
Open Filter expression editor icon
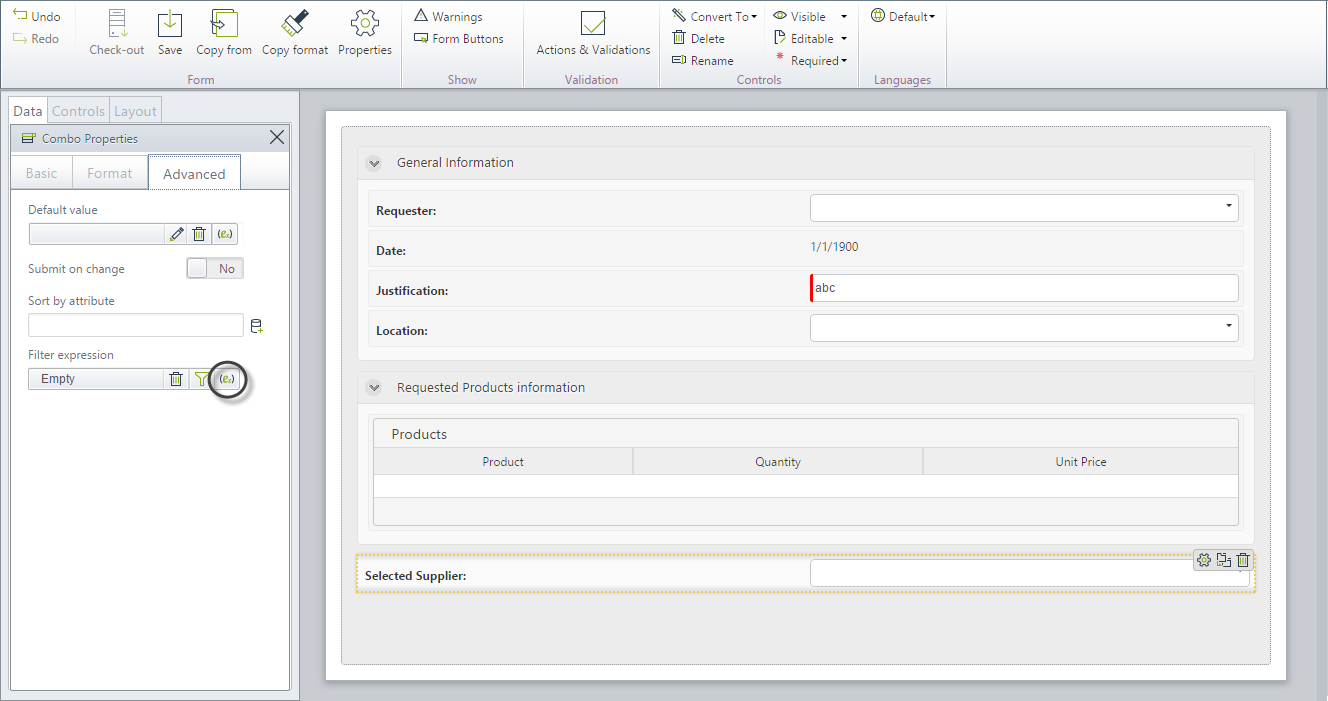click(x=228, y=379)
